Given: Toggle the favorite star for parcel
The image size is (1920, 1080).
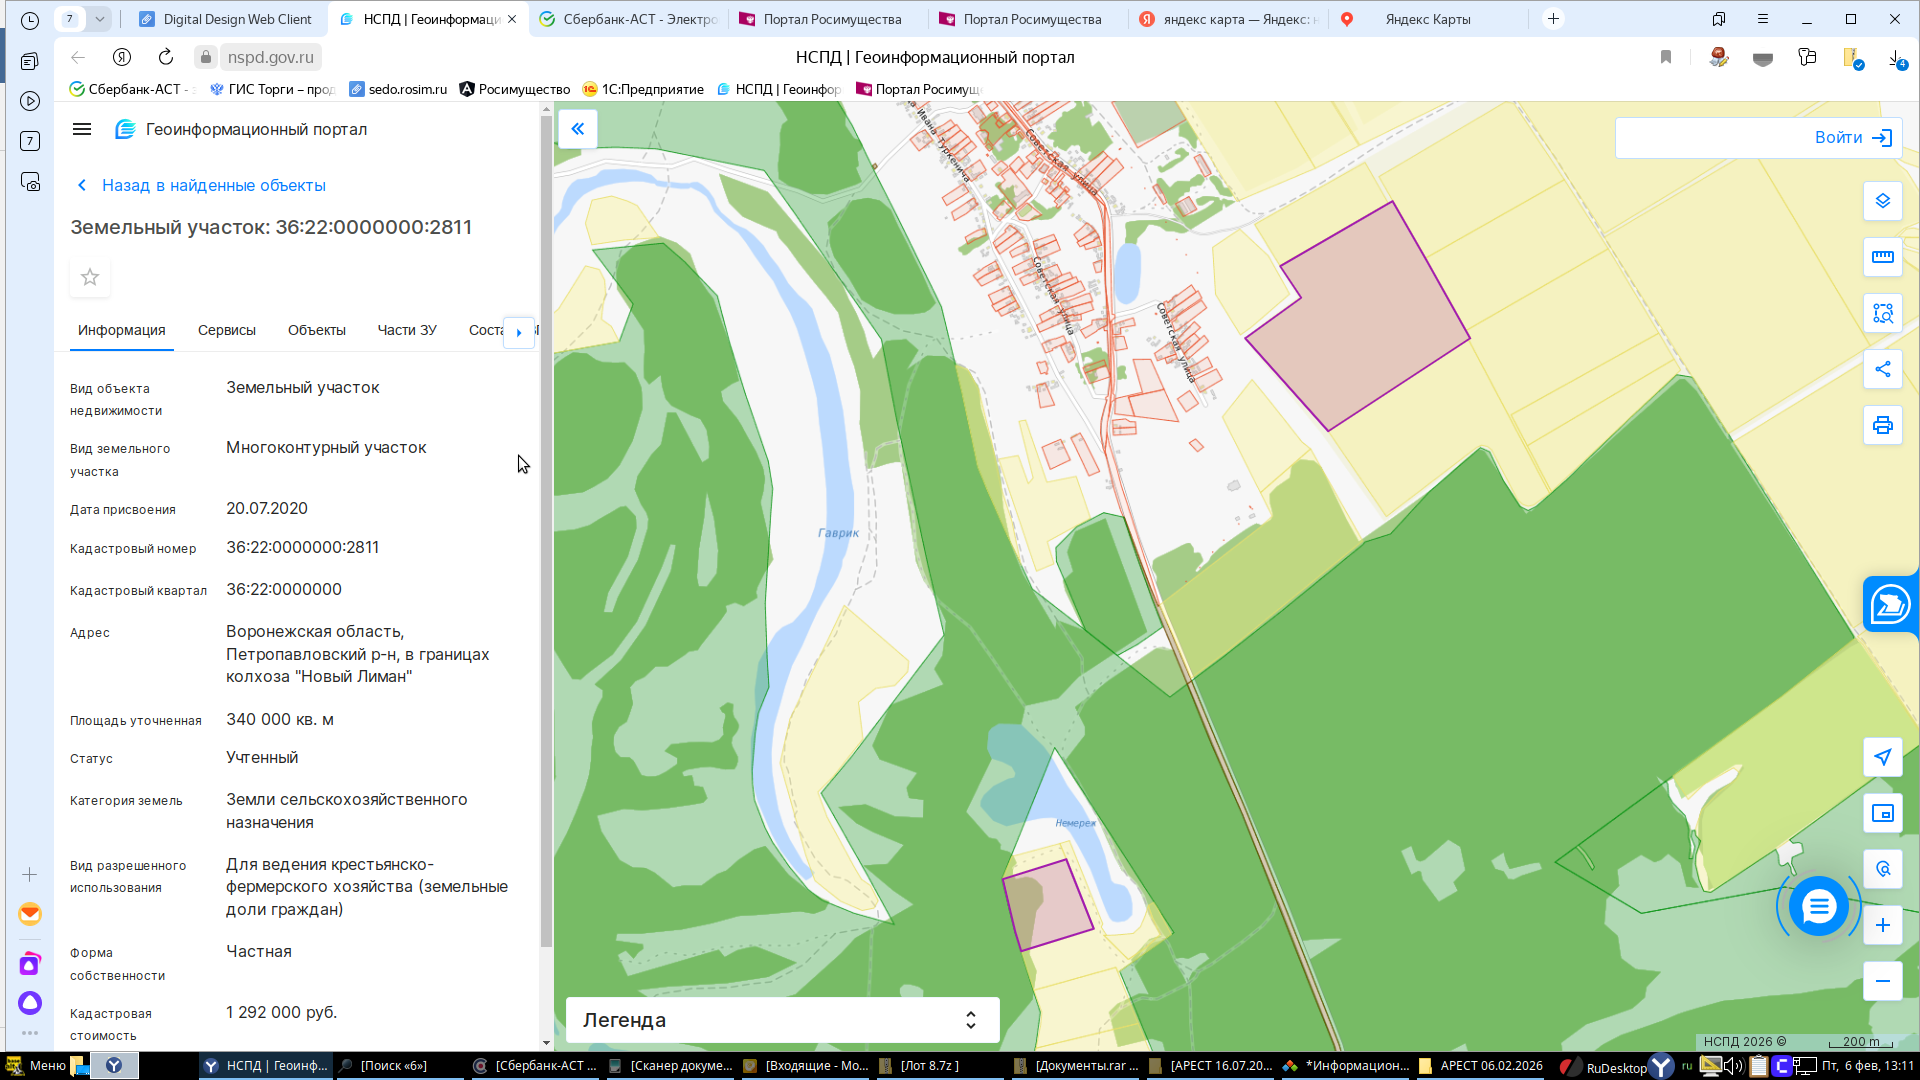Looking at the screenshot, I should (x=90, y=277).
